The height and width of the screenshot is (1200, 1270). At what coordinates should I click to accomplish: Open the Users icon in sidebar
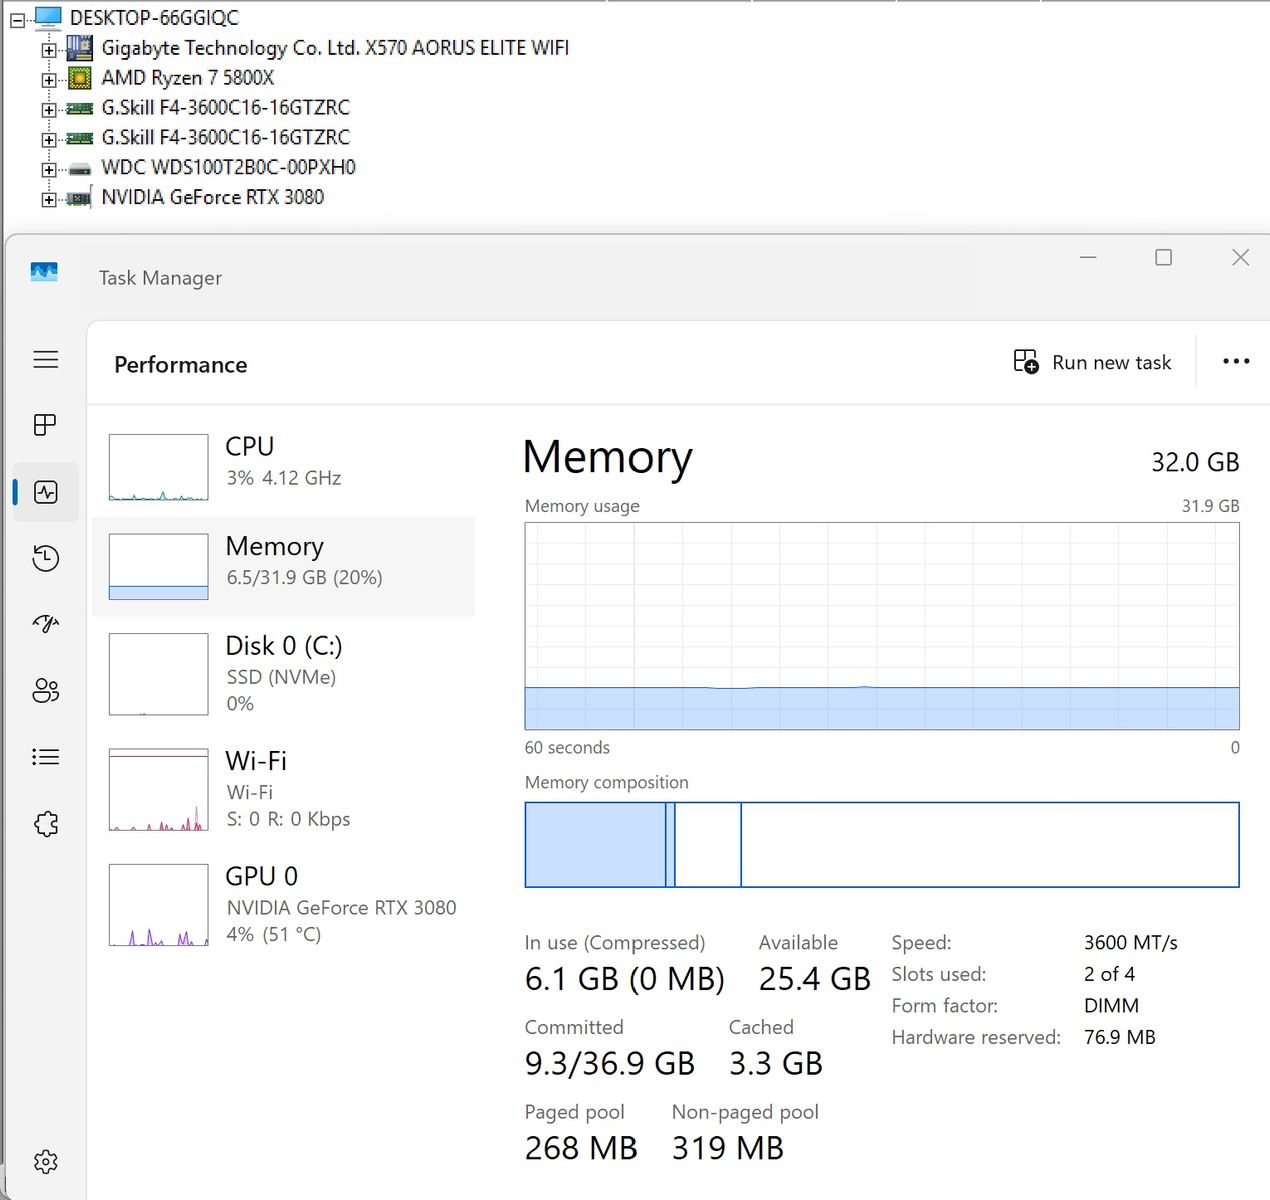(x=45, y=690)
